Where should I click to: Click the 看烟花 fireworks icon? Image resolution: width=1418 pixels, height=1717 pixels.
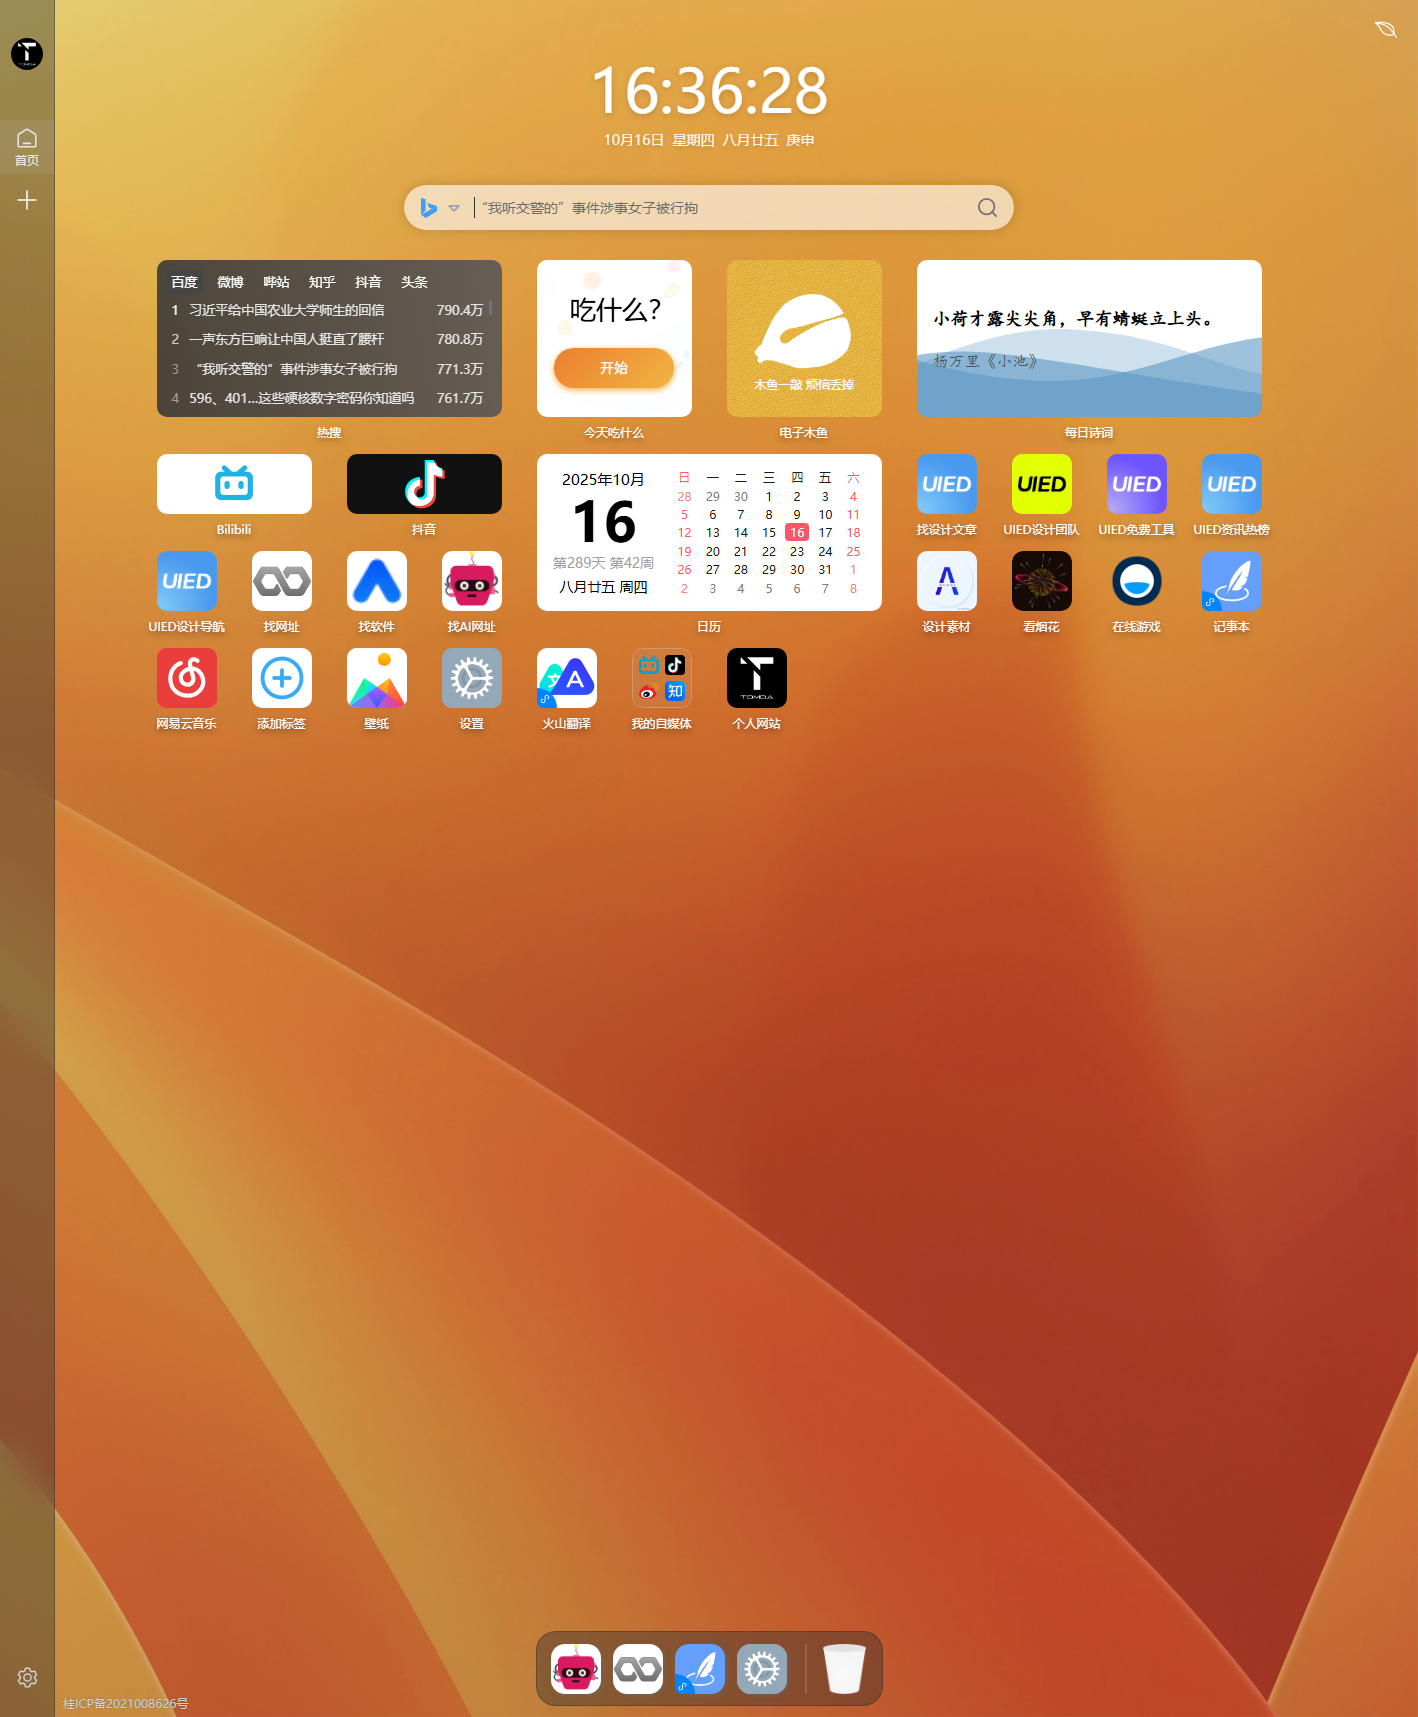1041,581
